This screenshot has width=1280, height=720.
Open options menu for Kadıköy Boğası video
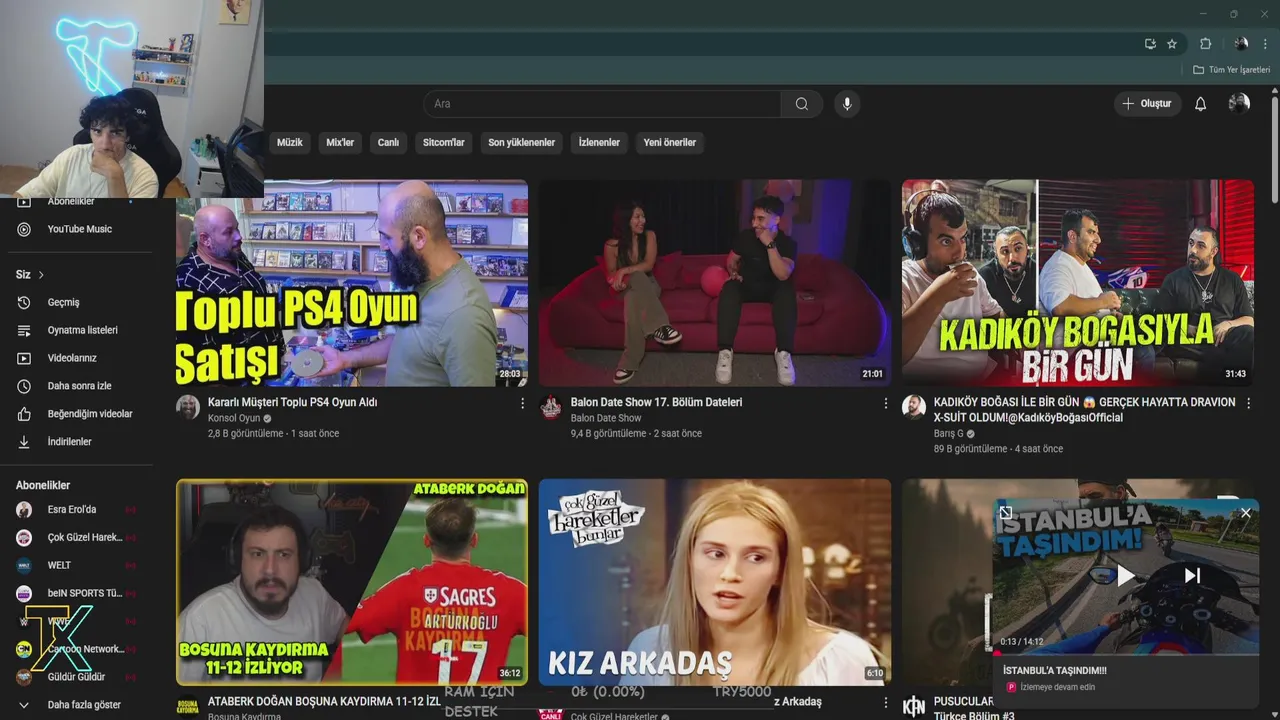[x=1248, y=403]
